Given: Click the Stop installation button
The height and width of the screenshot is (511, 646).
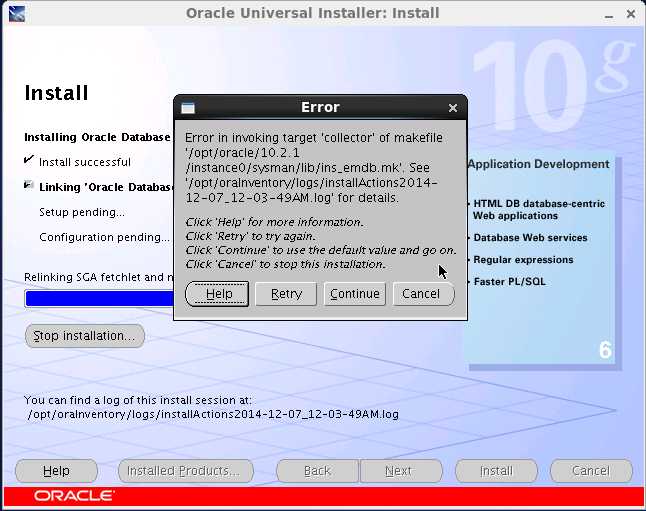Looking at the screenshot, I should [x=85, y=336].
